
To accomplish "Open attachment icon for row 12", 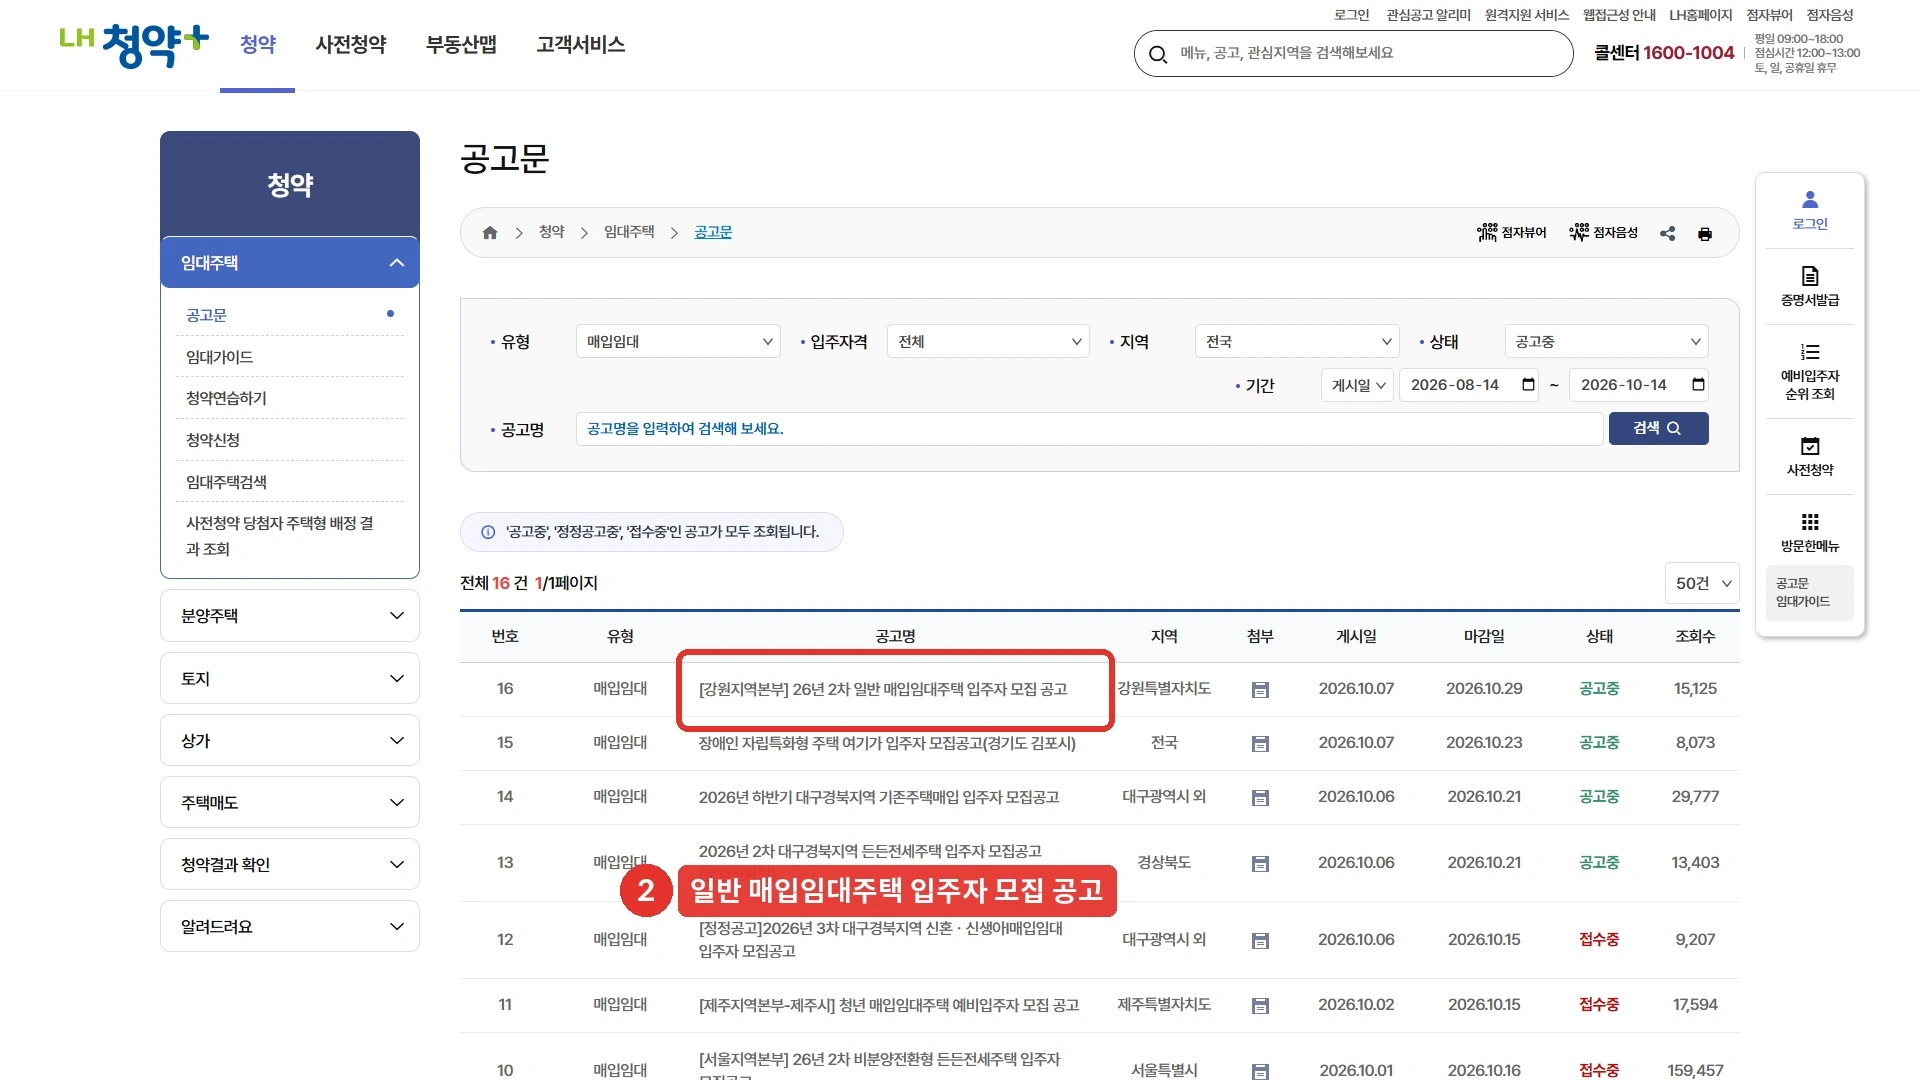I will tap(1260, 941).
